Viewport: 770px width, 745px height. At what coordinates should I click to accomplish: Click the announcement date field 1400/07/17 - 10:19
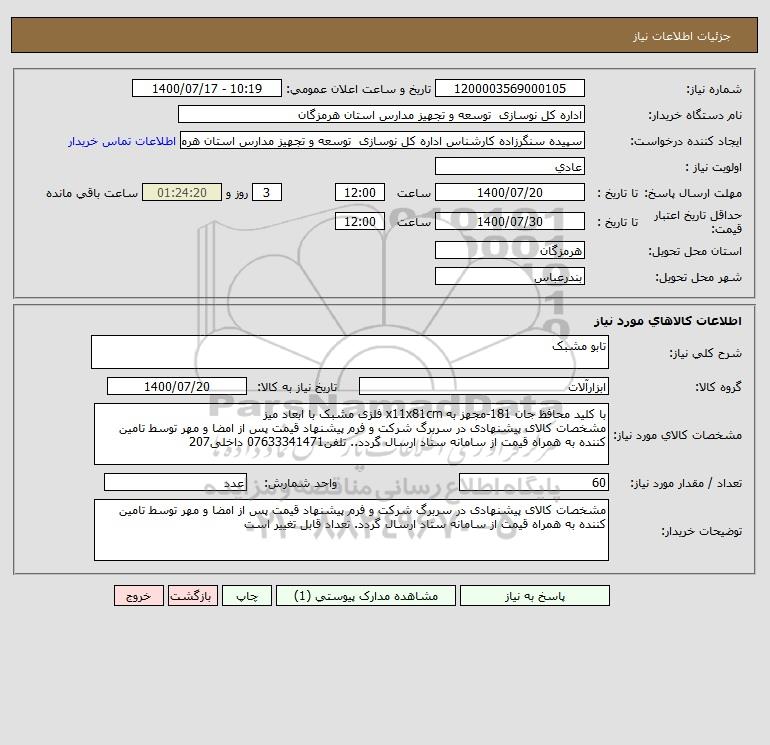207,88
